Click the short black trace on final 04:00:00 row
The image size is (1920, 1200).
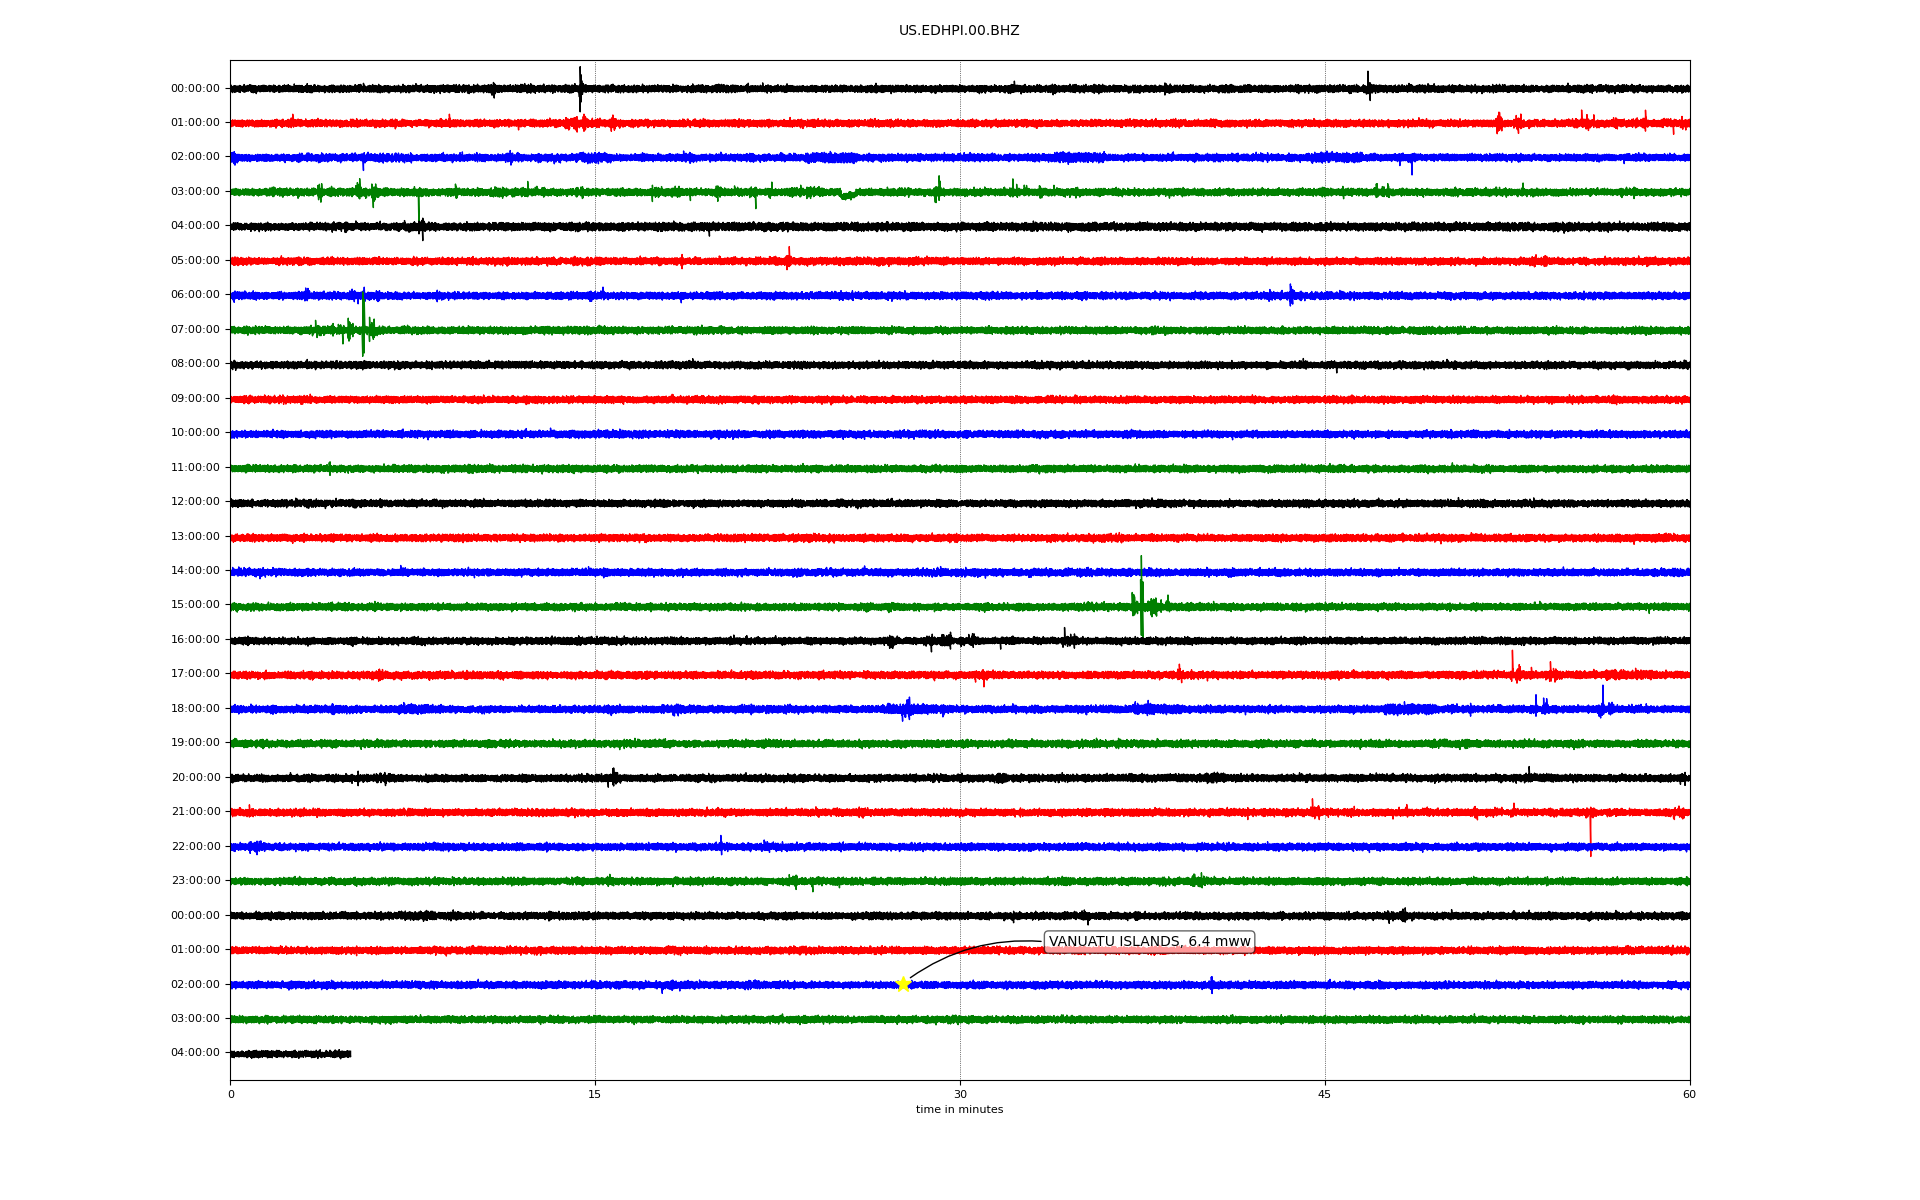tap(290, 1054)
